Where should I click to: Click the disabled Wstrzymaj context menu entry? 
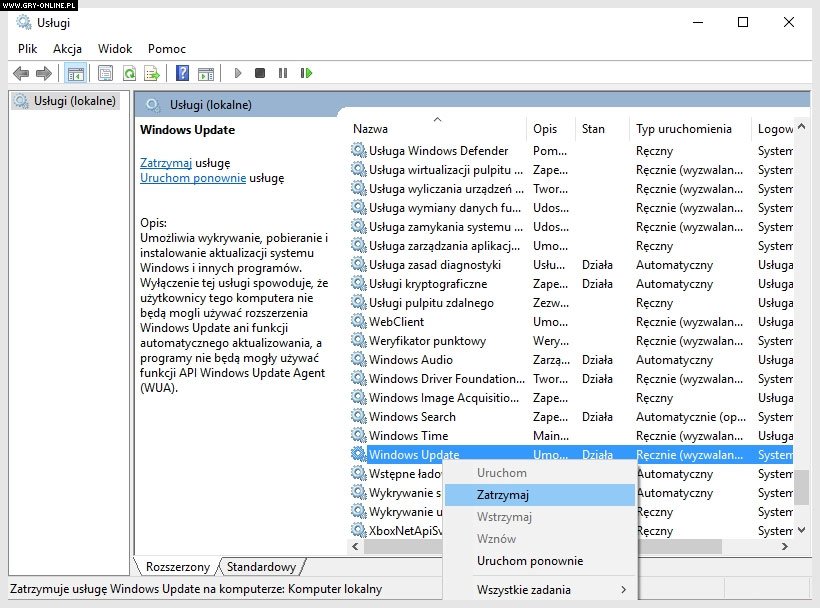tap(540, 517)
